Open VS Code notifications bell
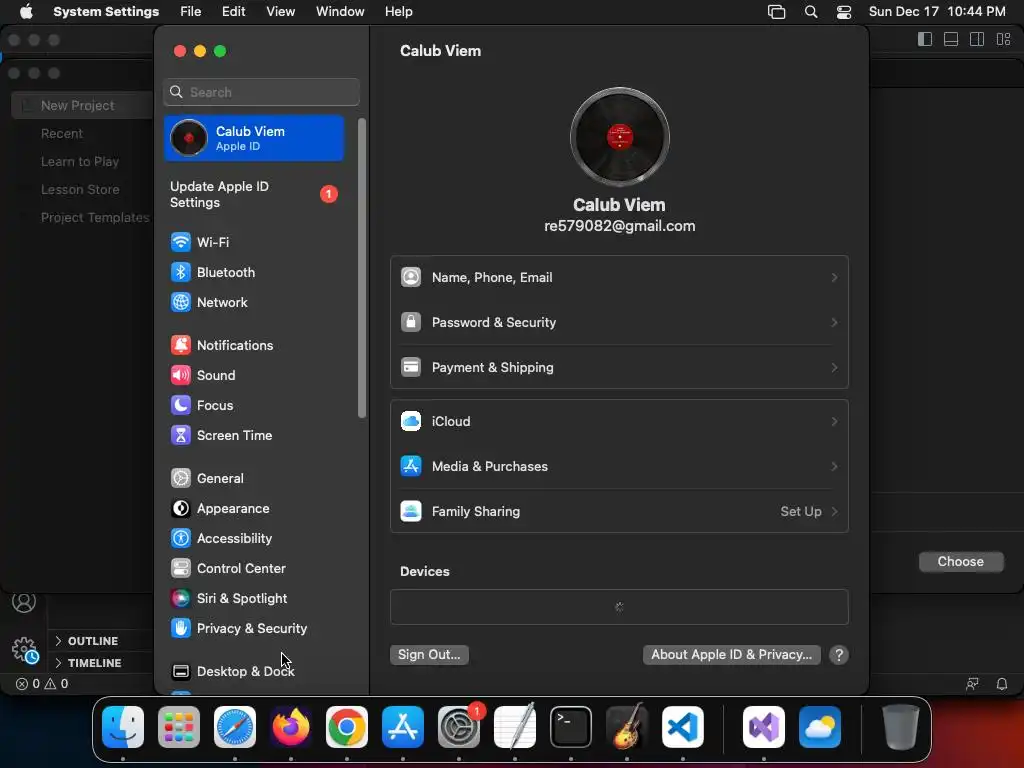This screenshot has width=1024, height=768. [x=1002, y=684]
